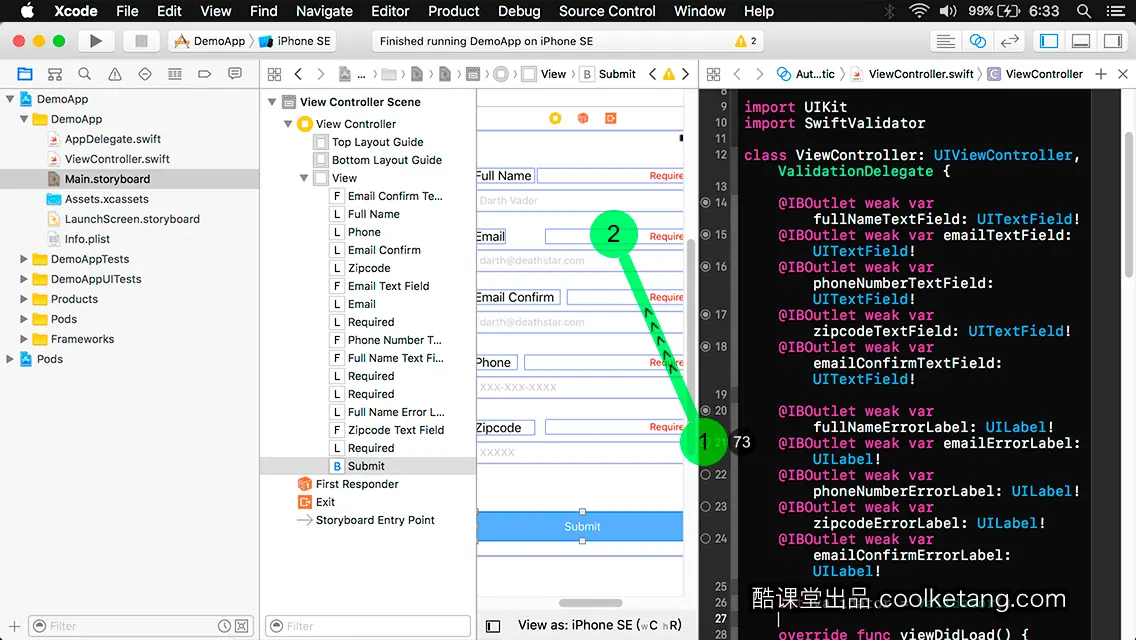The image size is (1136, 640).
Task: Open the Report navigator icon
Action: point(235,74)
